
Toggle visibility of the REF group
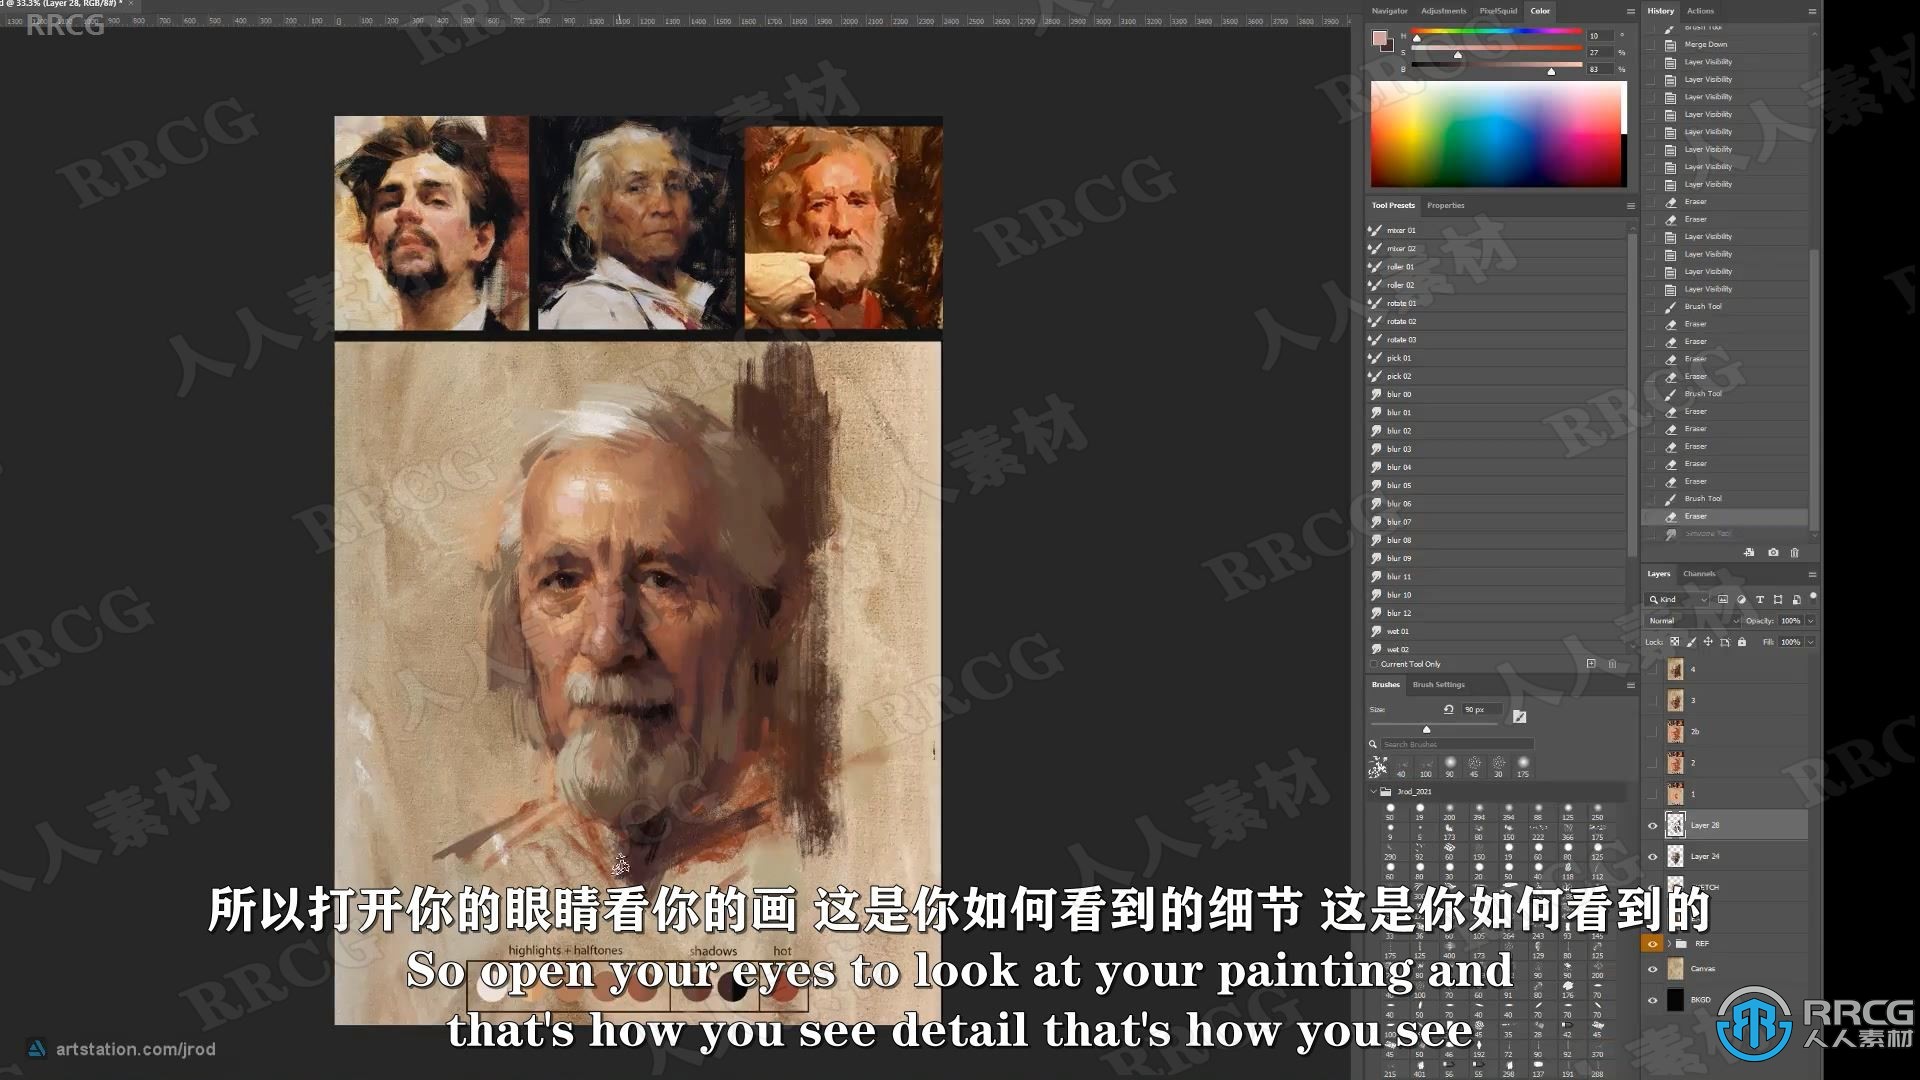tap(1652, 943)
